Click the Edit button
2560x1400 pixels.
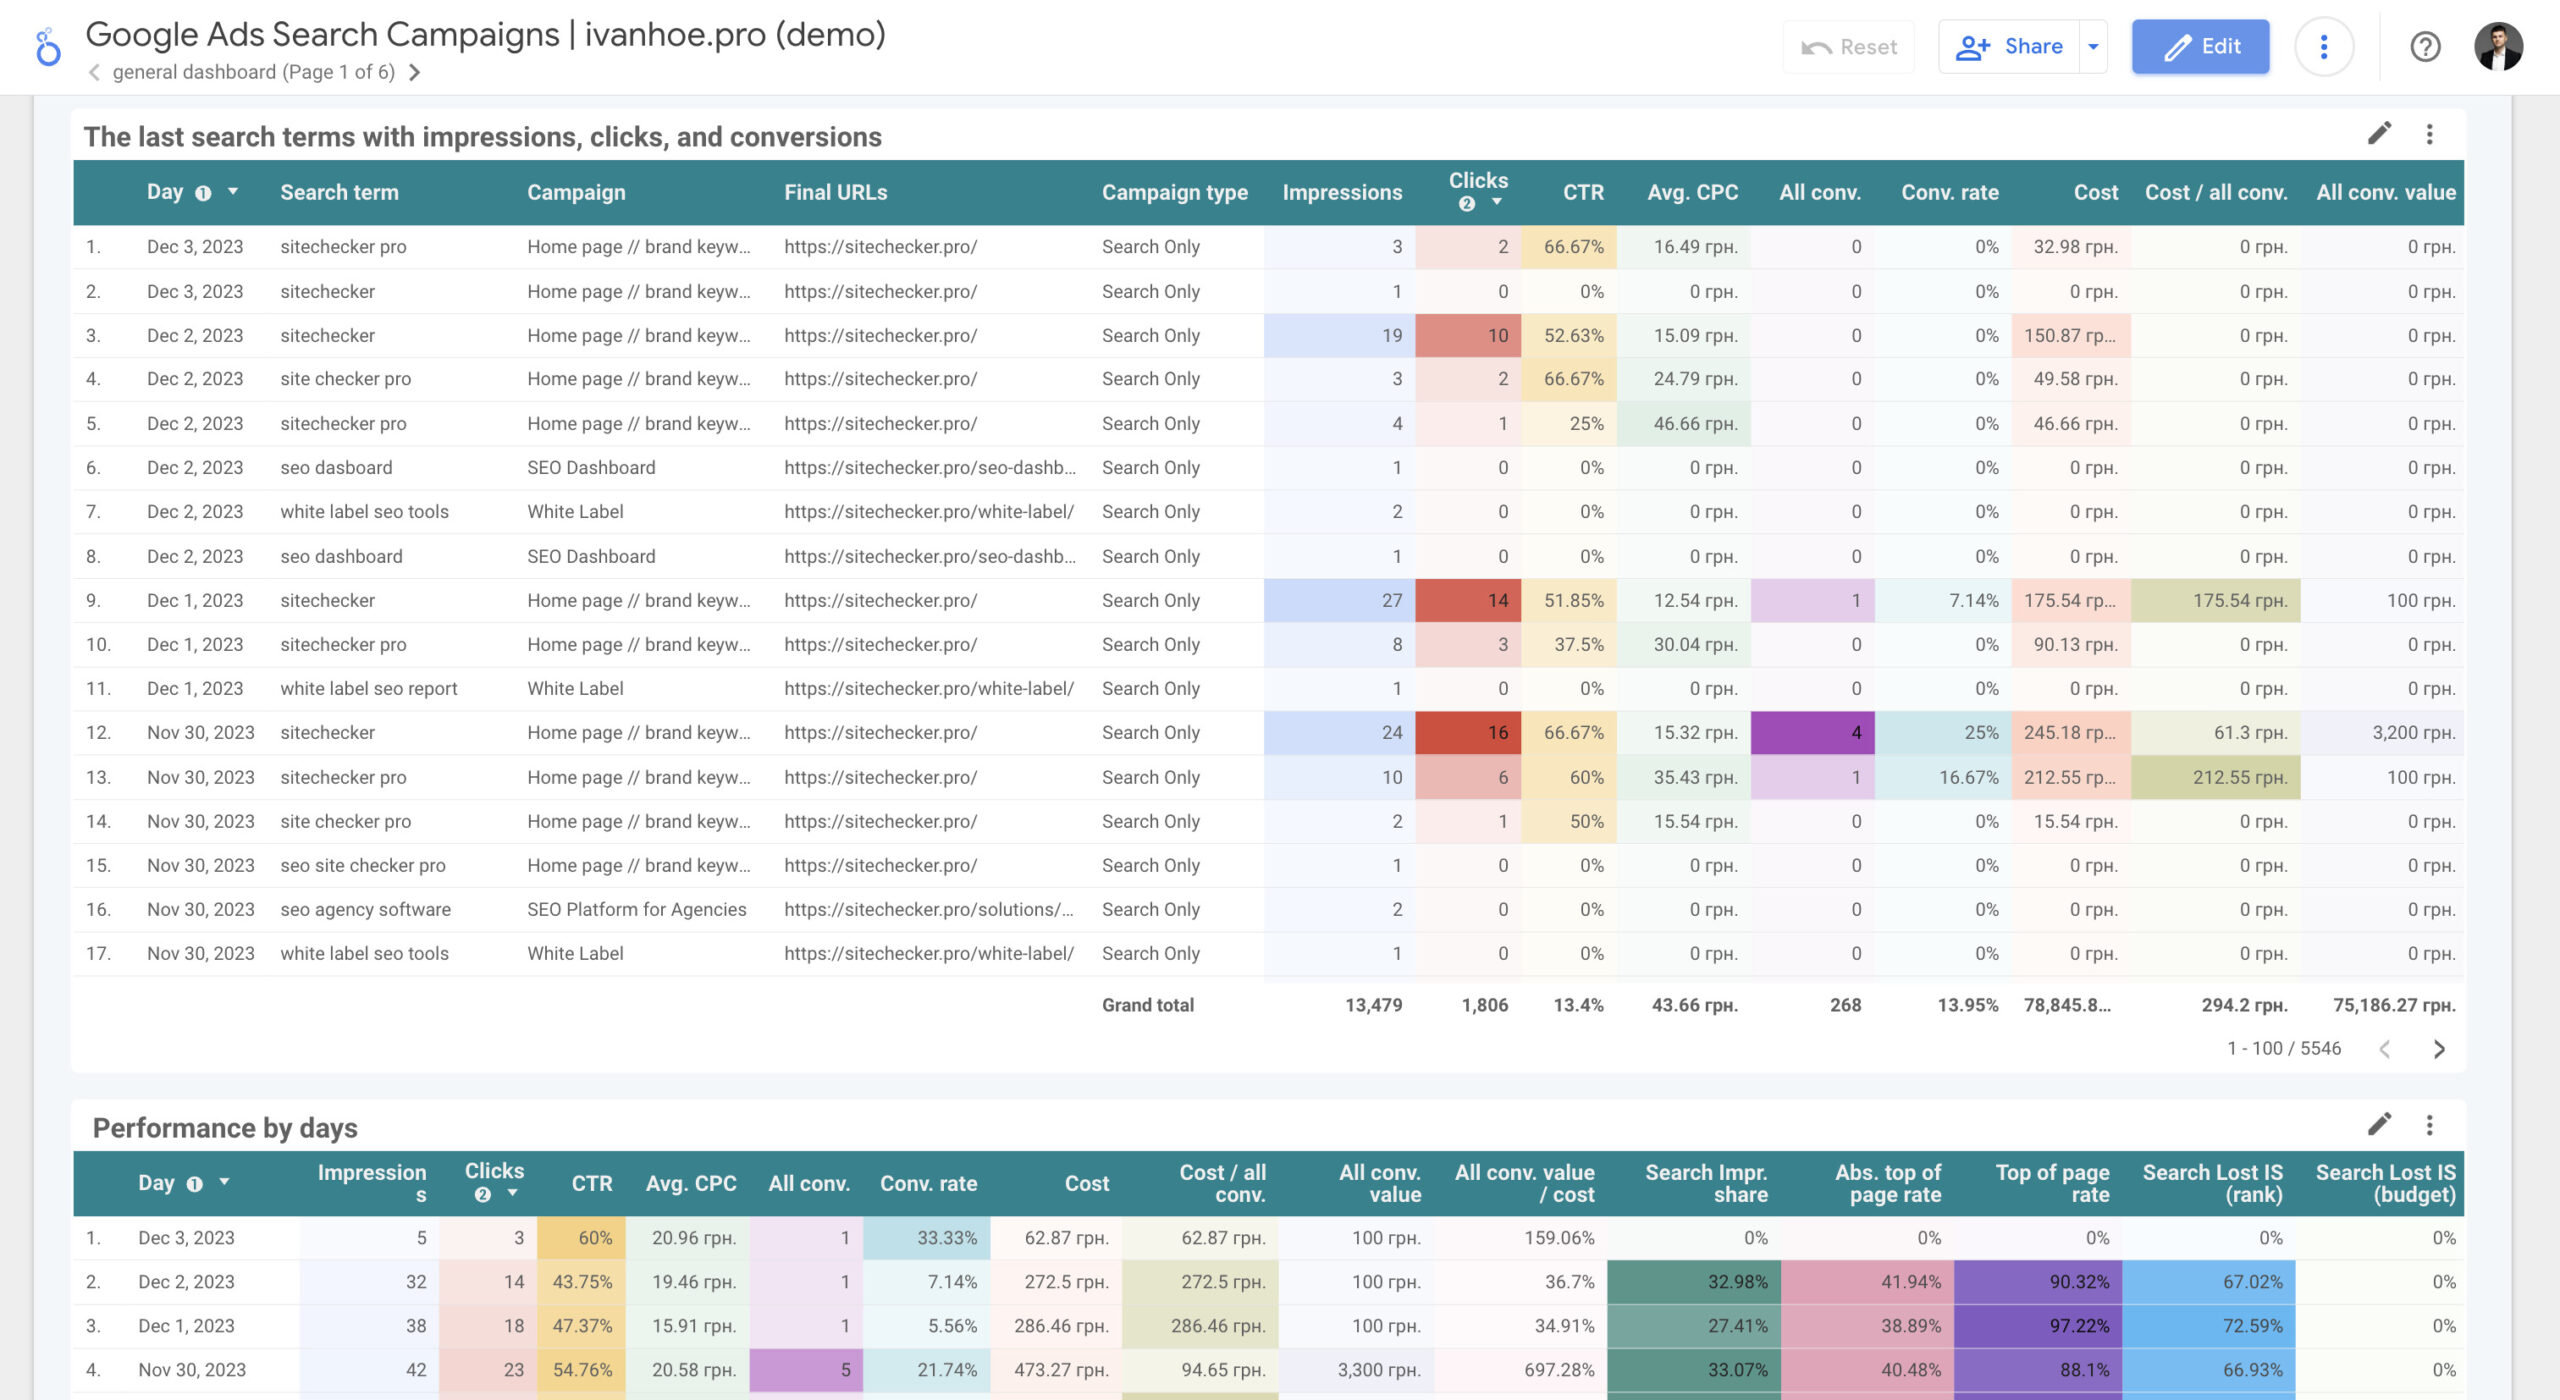click(2200, 47)
